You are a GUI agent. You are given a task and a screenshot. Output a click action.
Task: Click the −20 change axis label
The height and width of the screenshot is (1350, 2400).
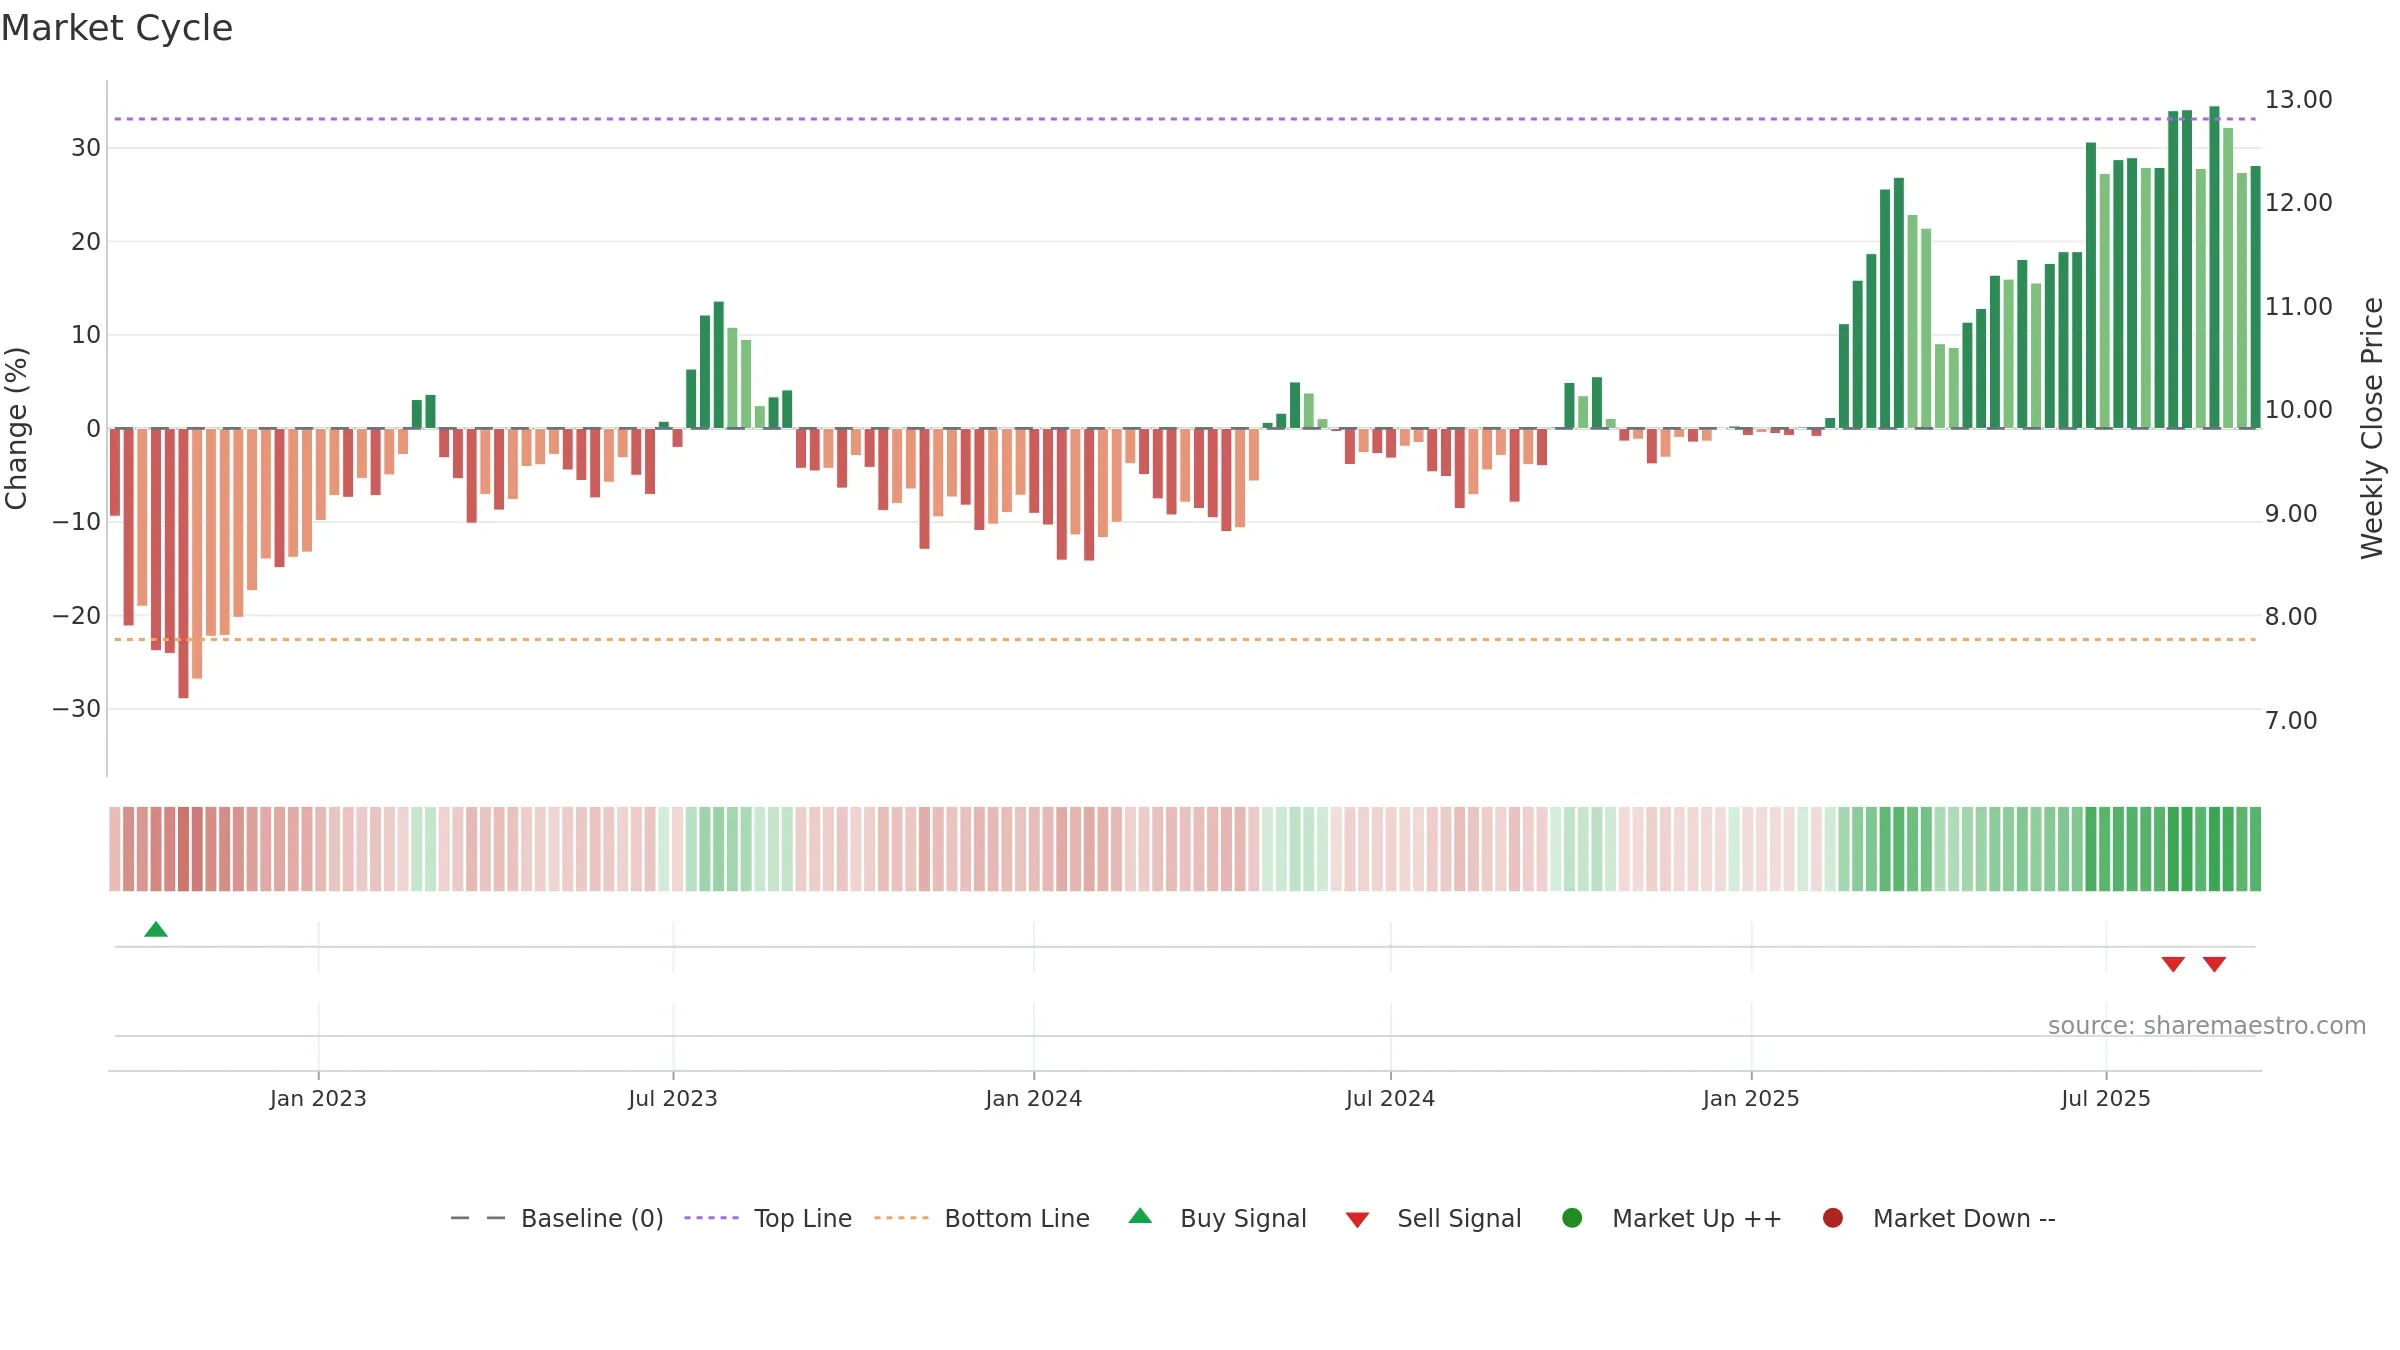pyautogui.click(x=76, y=616)
